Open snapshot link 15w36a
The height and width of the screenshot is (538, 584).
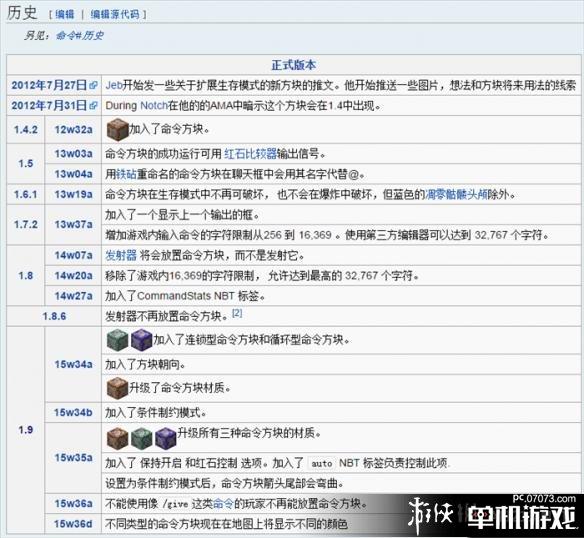73,504
